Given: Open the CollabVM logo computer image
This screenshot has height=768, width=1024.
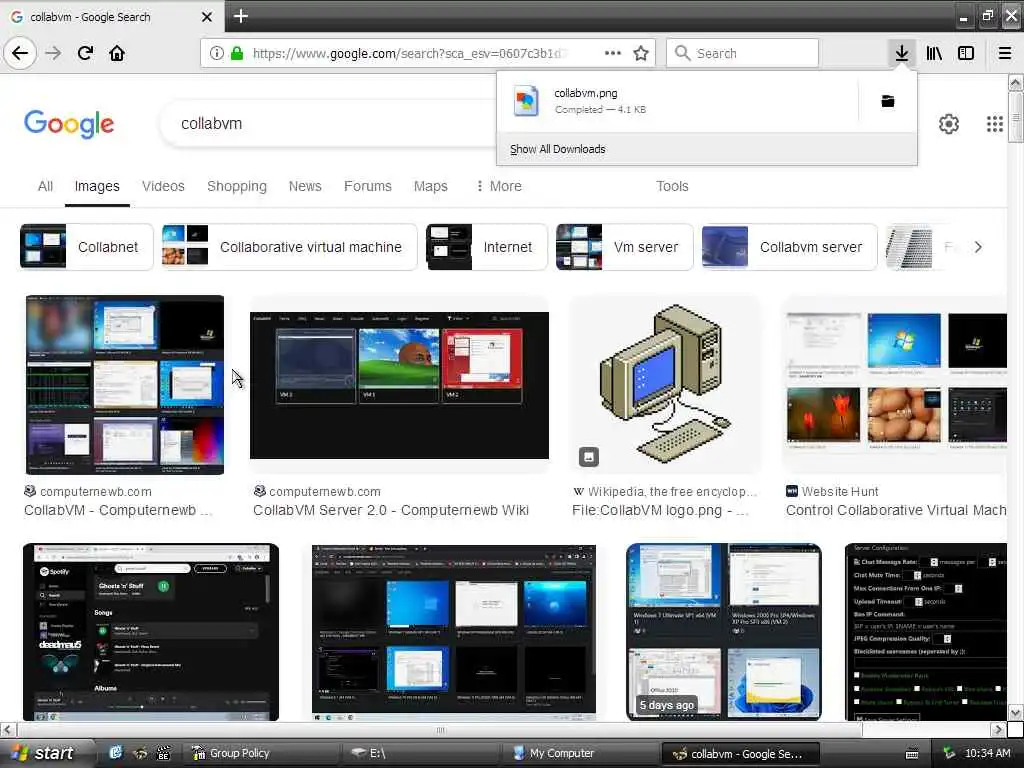Looking at the screenshot, I should 665,384.
